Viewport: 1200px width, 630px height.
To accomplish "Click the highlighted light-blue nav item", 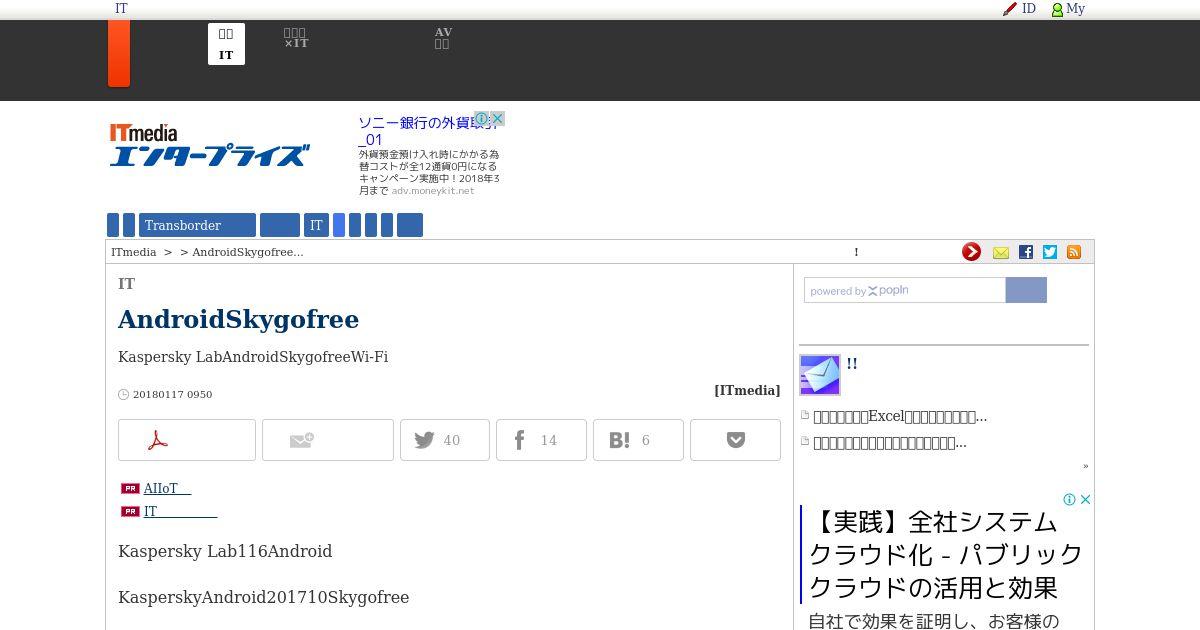I will [339, 225].
